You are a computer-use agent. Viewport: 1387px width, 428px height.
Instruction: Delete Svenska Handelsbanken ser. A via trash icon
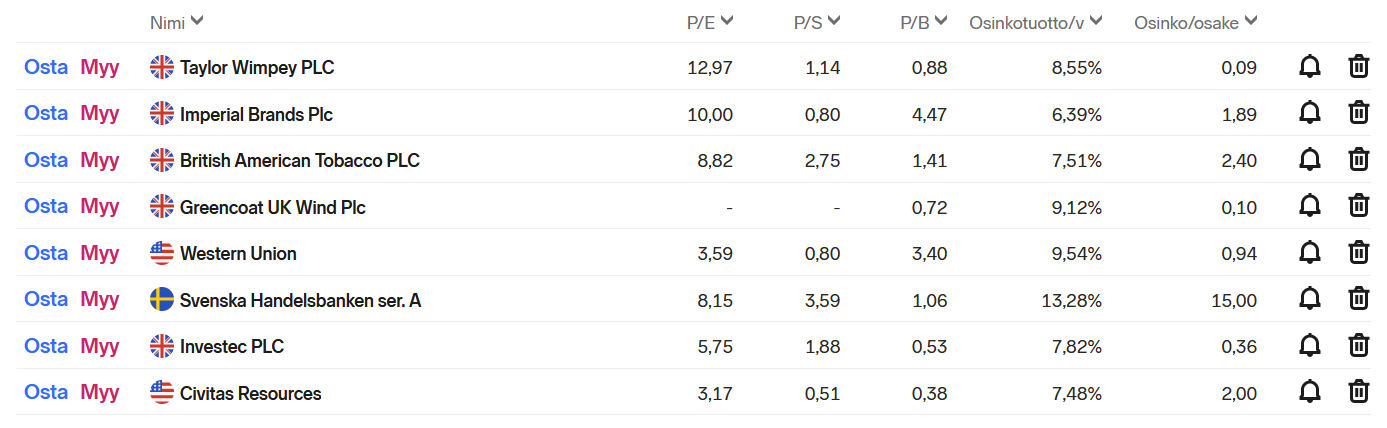click(1359, 299)
